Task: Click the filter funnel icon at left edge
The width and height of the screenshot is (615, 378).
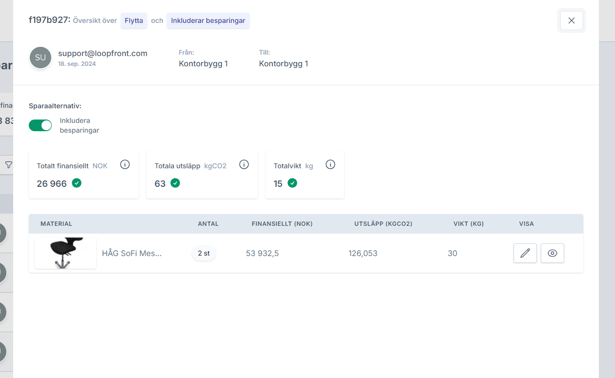Action: [x=8, y=165]
